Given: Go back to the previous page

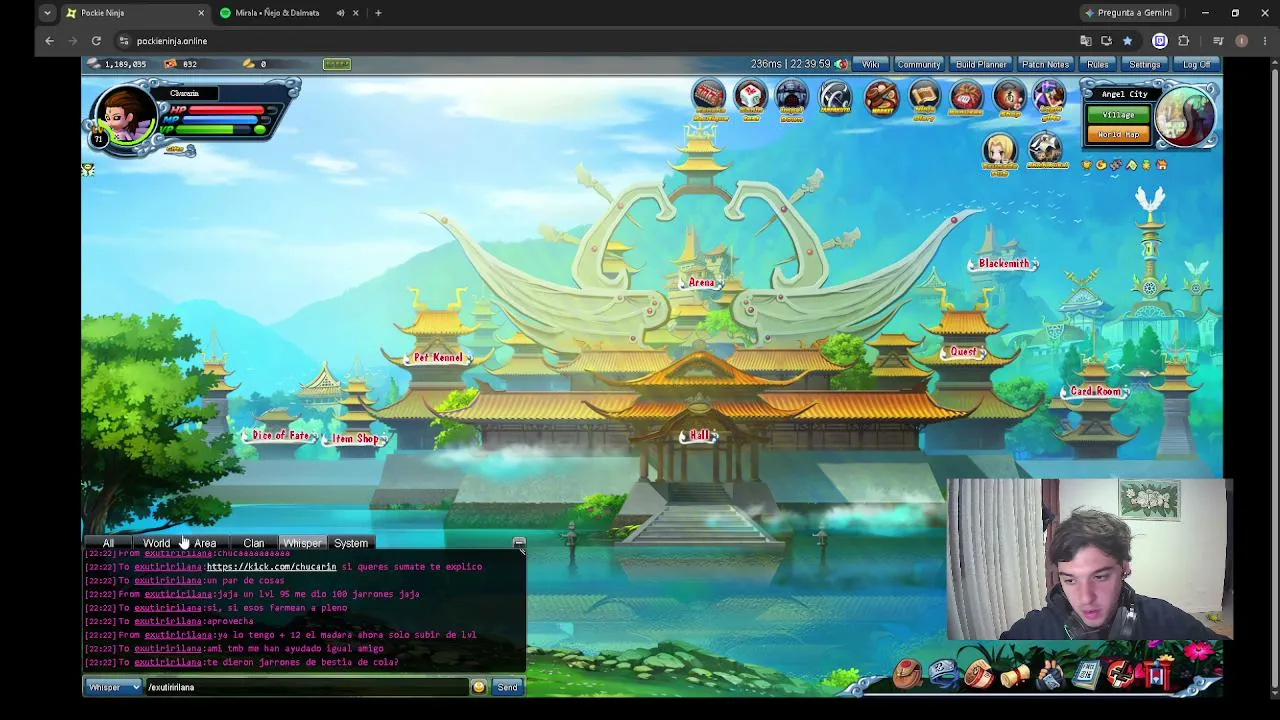Looking at the screenshot, I should tap(49, 41).
